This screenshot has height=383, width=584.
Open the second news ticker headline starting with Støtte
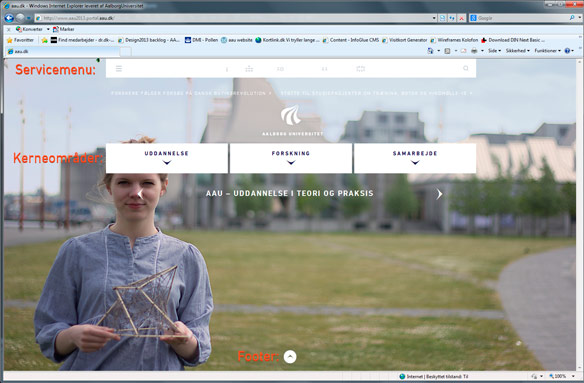[377, 93]
